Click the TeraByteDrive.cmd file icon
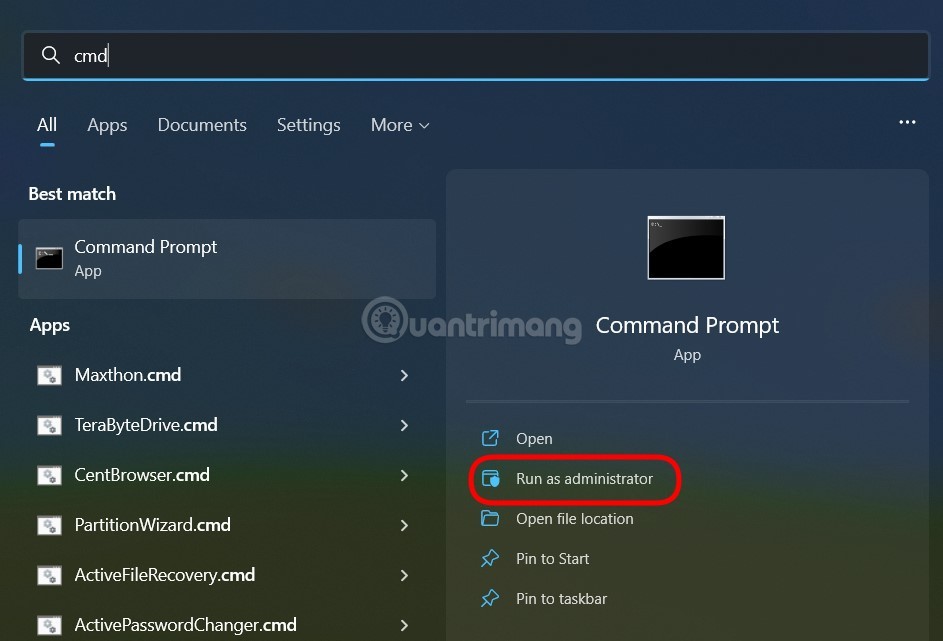Viewport: 943px width, 641px height. click(x=49, y=426)
